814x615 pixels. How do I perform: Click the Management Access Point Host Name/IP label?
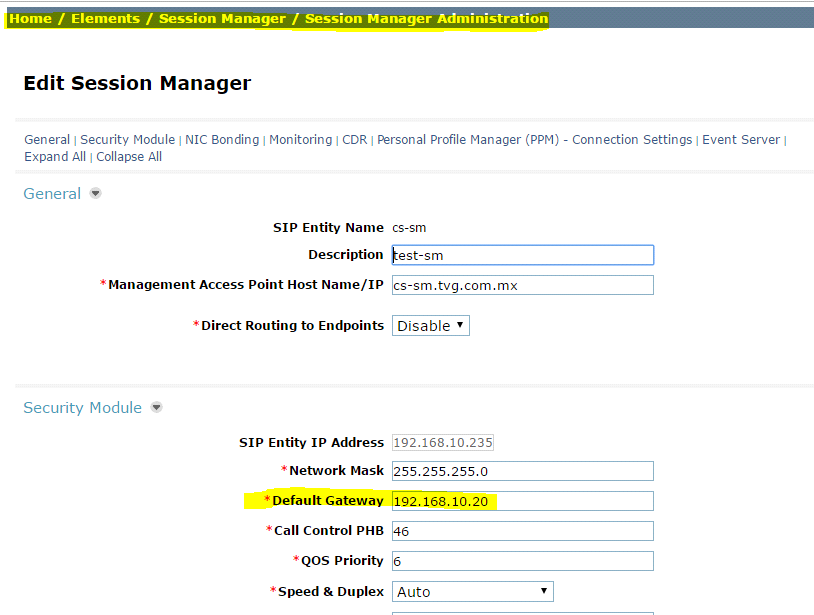[x=246, y=284]
